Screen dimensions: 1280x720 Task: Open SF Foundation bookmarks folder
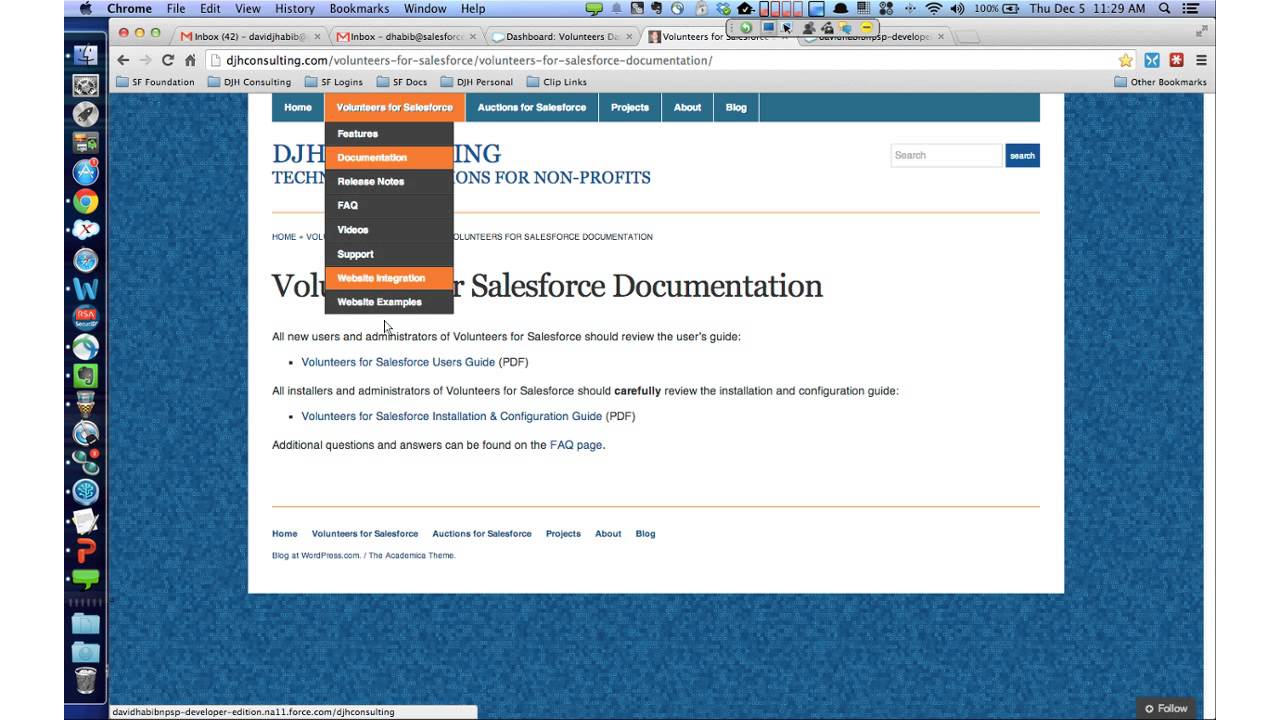tap(155, 82)
